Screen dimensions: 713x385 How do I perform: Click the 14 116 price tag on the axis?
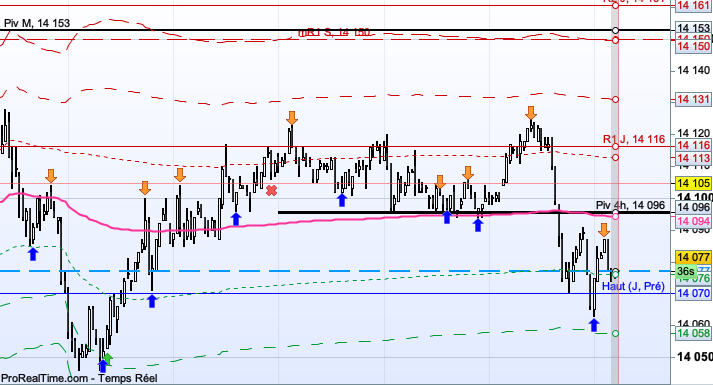click(x=693, y=145)
